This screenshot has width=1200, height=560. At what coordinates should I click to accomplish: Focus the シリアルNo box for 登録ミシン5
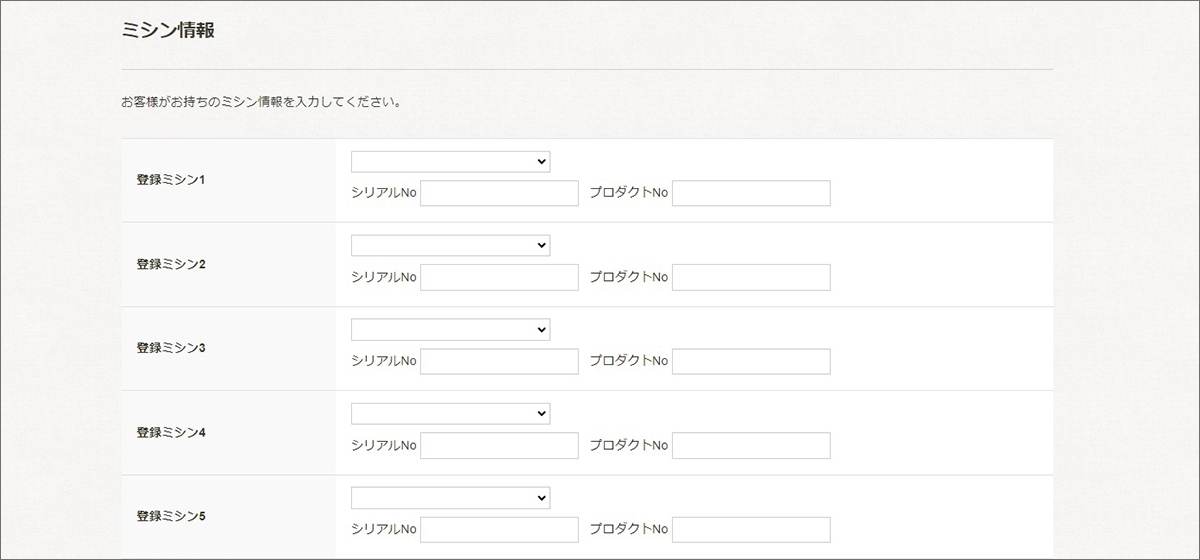coord(499,529)
